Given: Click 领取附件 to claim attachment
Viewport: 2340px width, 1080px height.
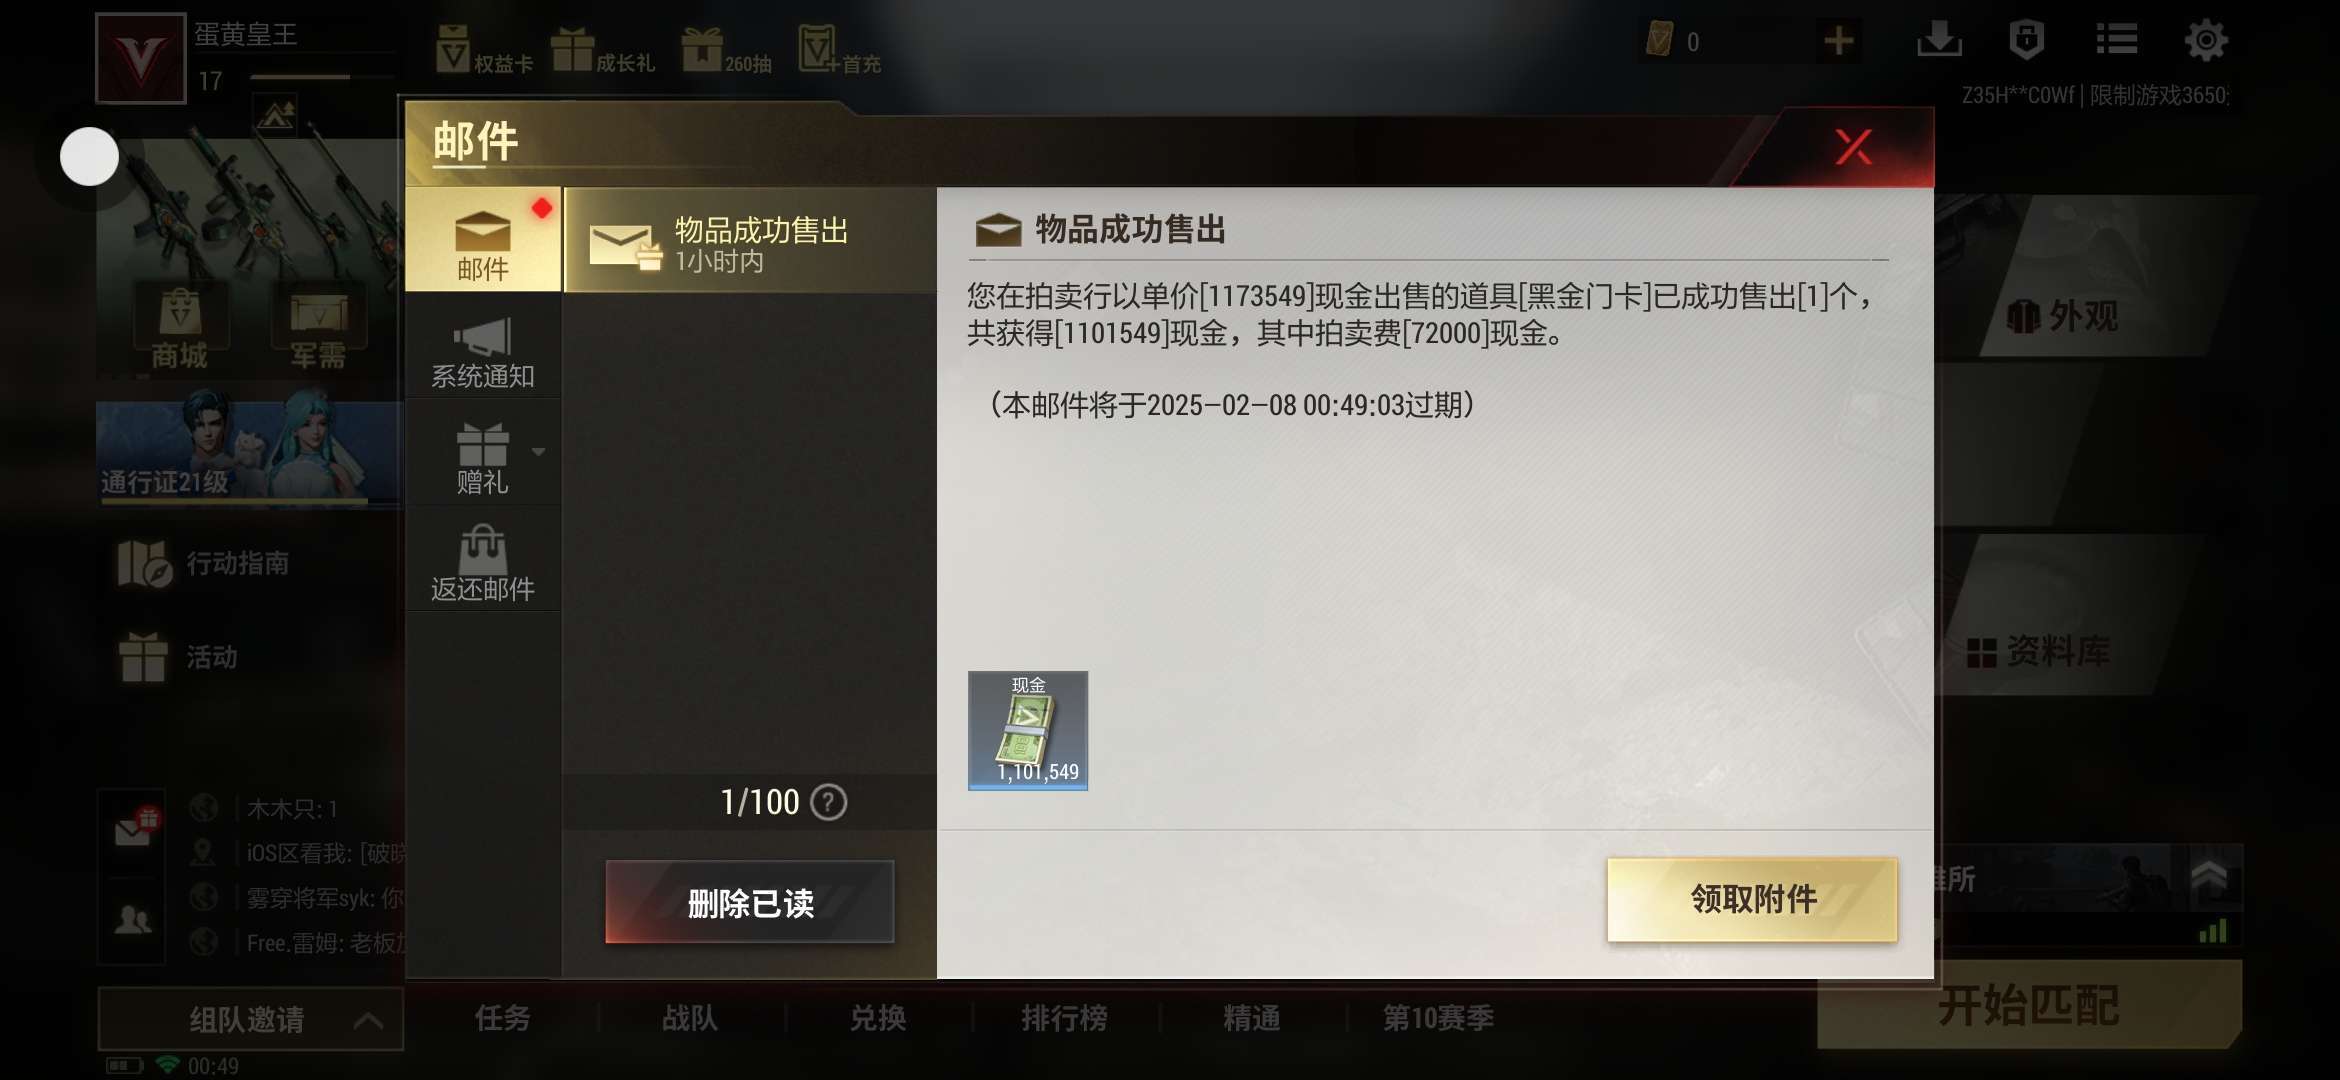Looking at the screenshot, I should pyautogui.click(x=1752, y=899).
